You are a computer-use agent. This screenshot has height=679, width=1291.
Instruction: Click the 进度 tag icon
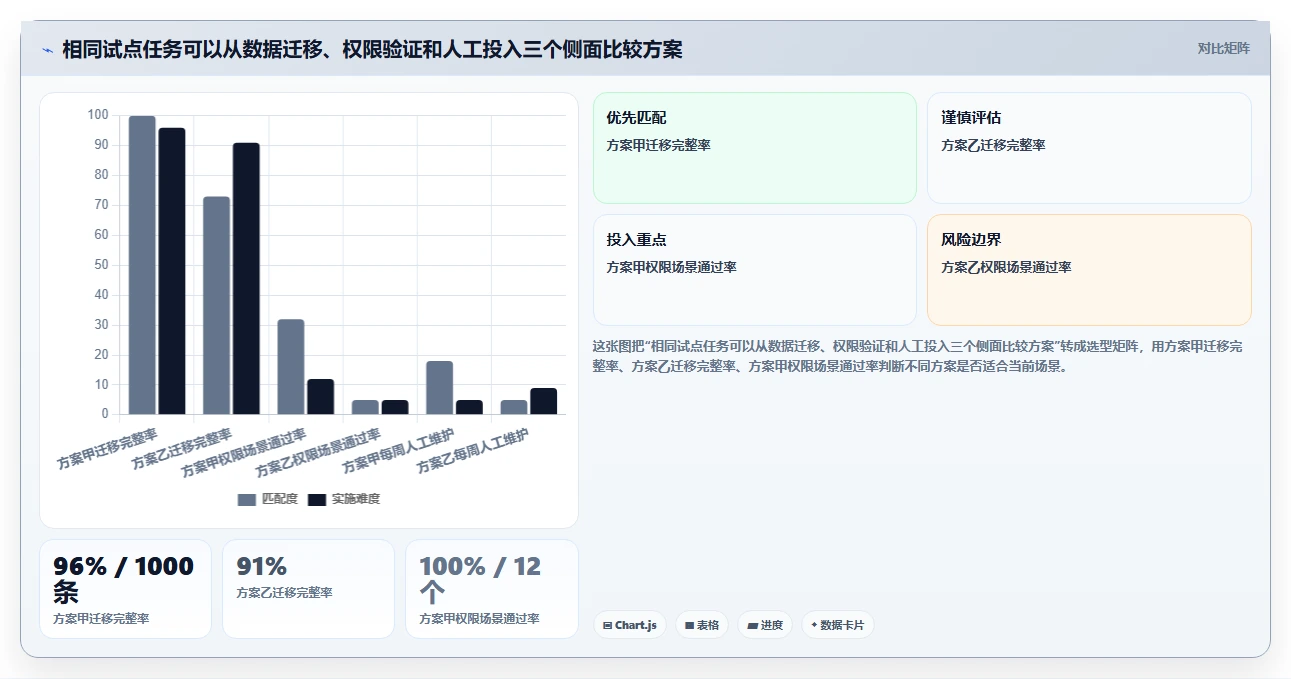[x=752, y=626]
